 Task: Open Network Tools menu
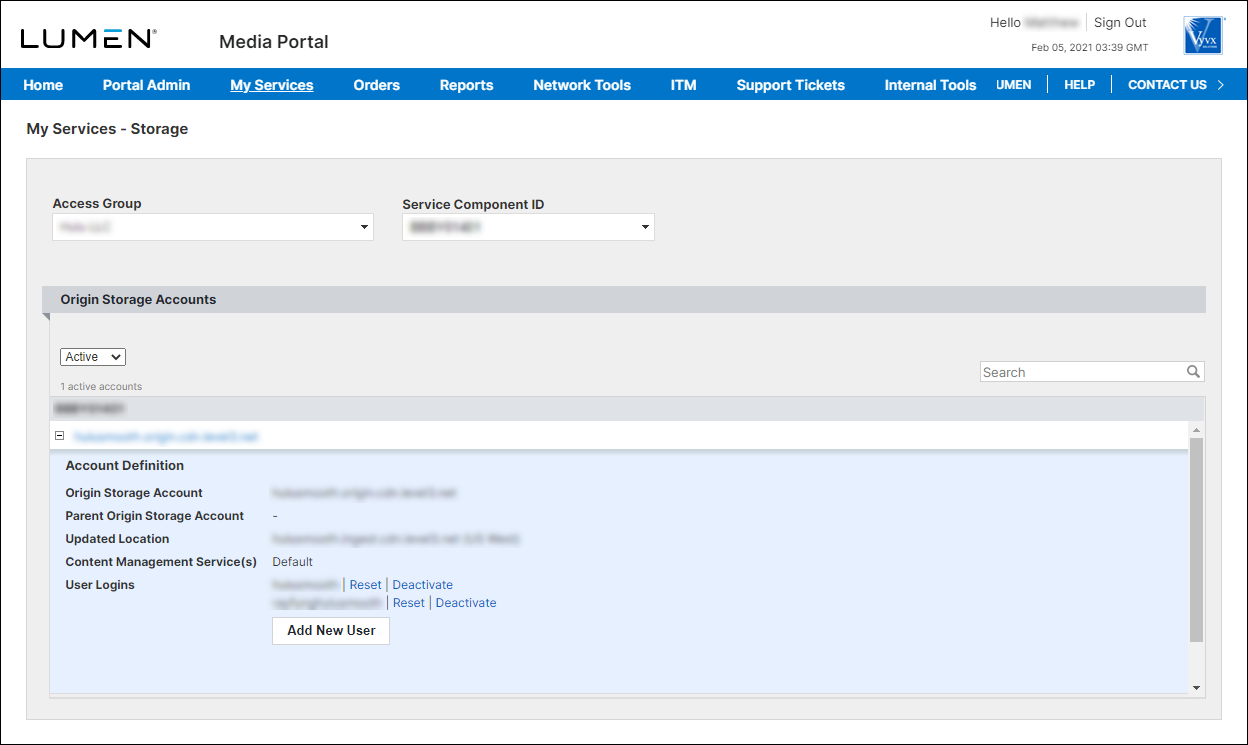pyautogui.click(x=582, y=85)
